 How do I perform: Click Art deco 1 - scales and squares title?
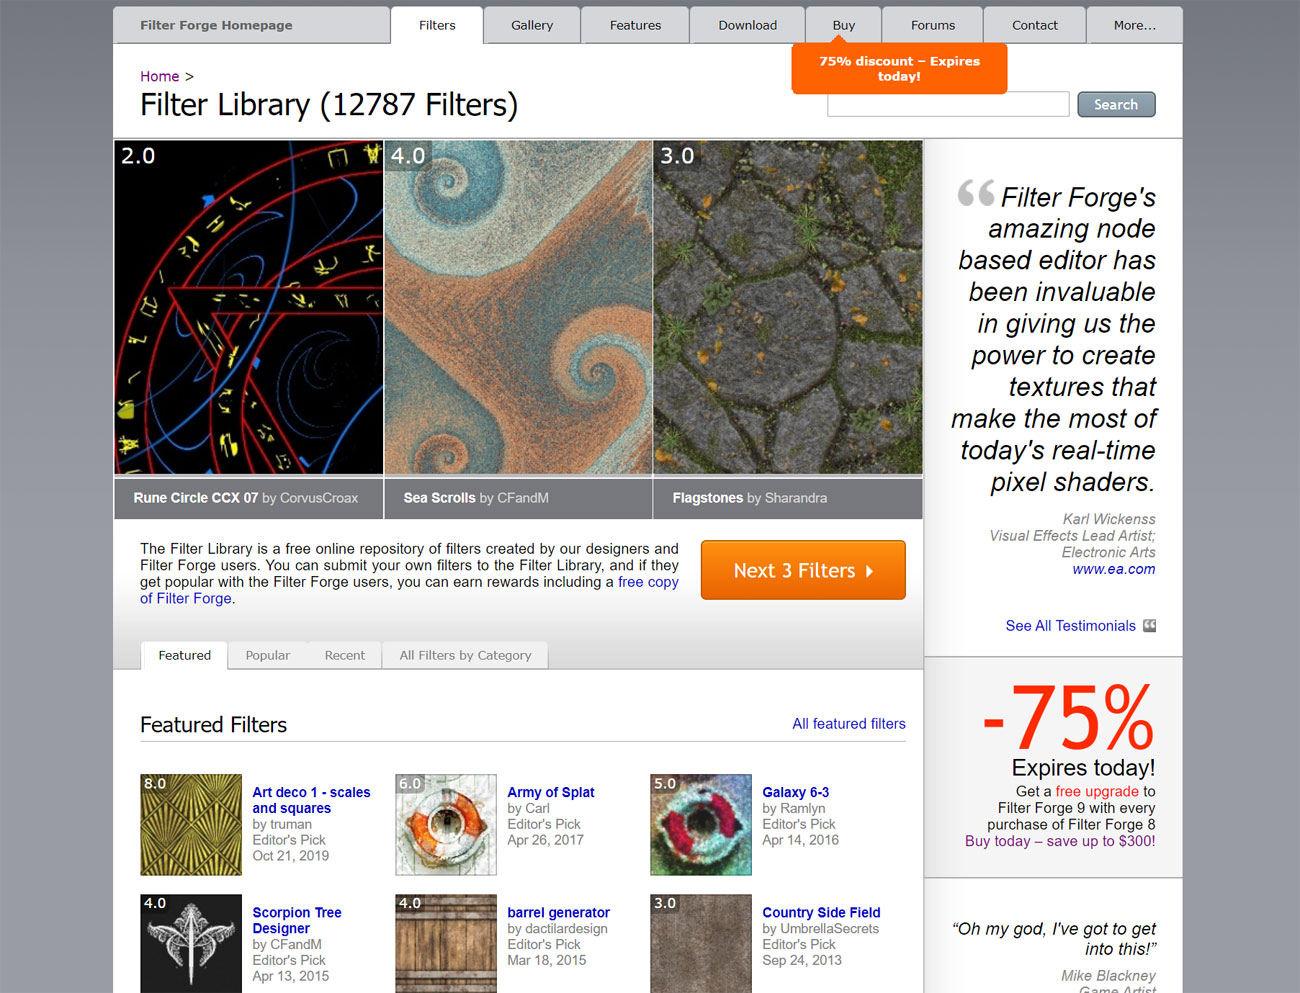[x=311, y=800]
